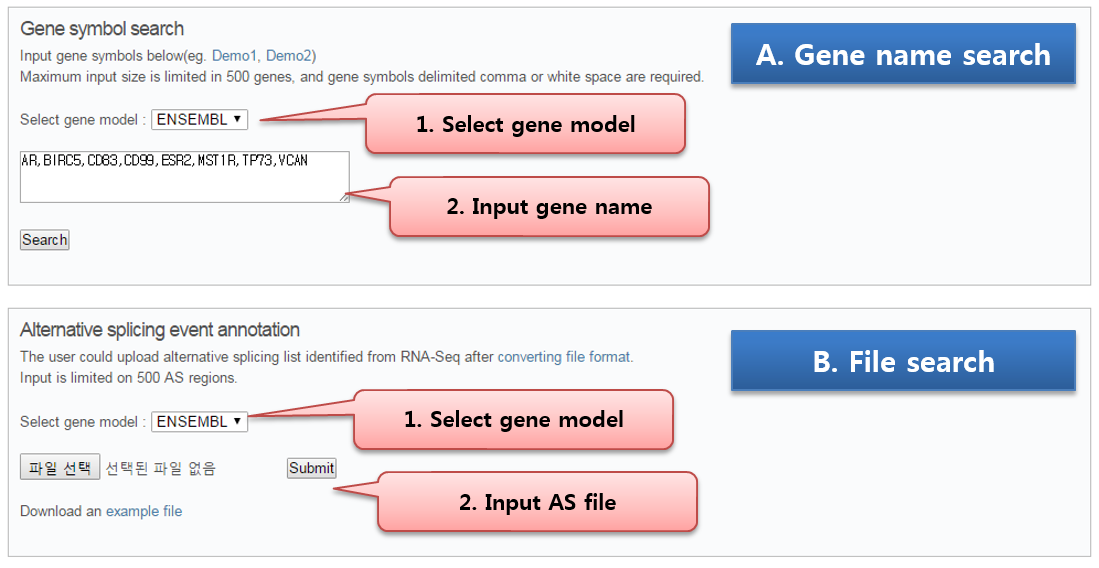The height and width of the screenshot is (568, 1099).
Task: Click the '2. Input AS file' callout
Action: [x=536, y=502]
